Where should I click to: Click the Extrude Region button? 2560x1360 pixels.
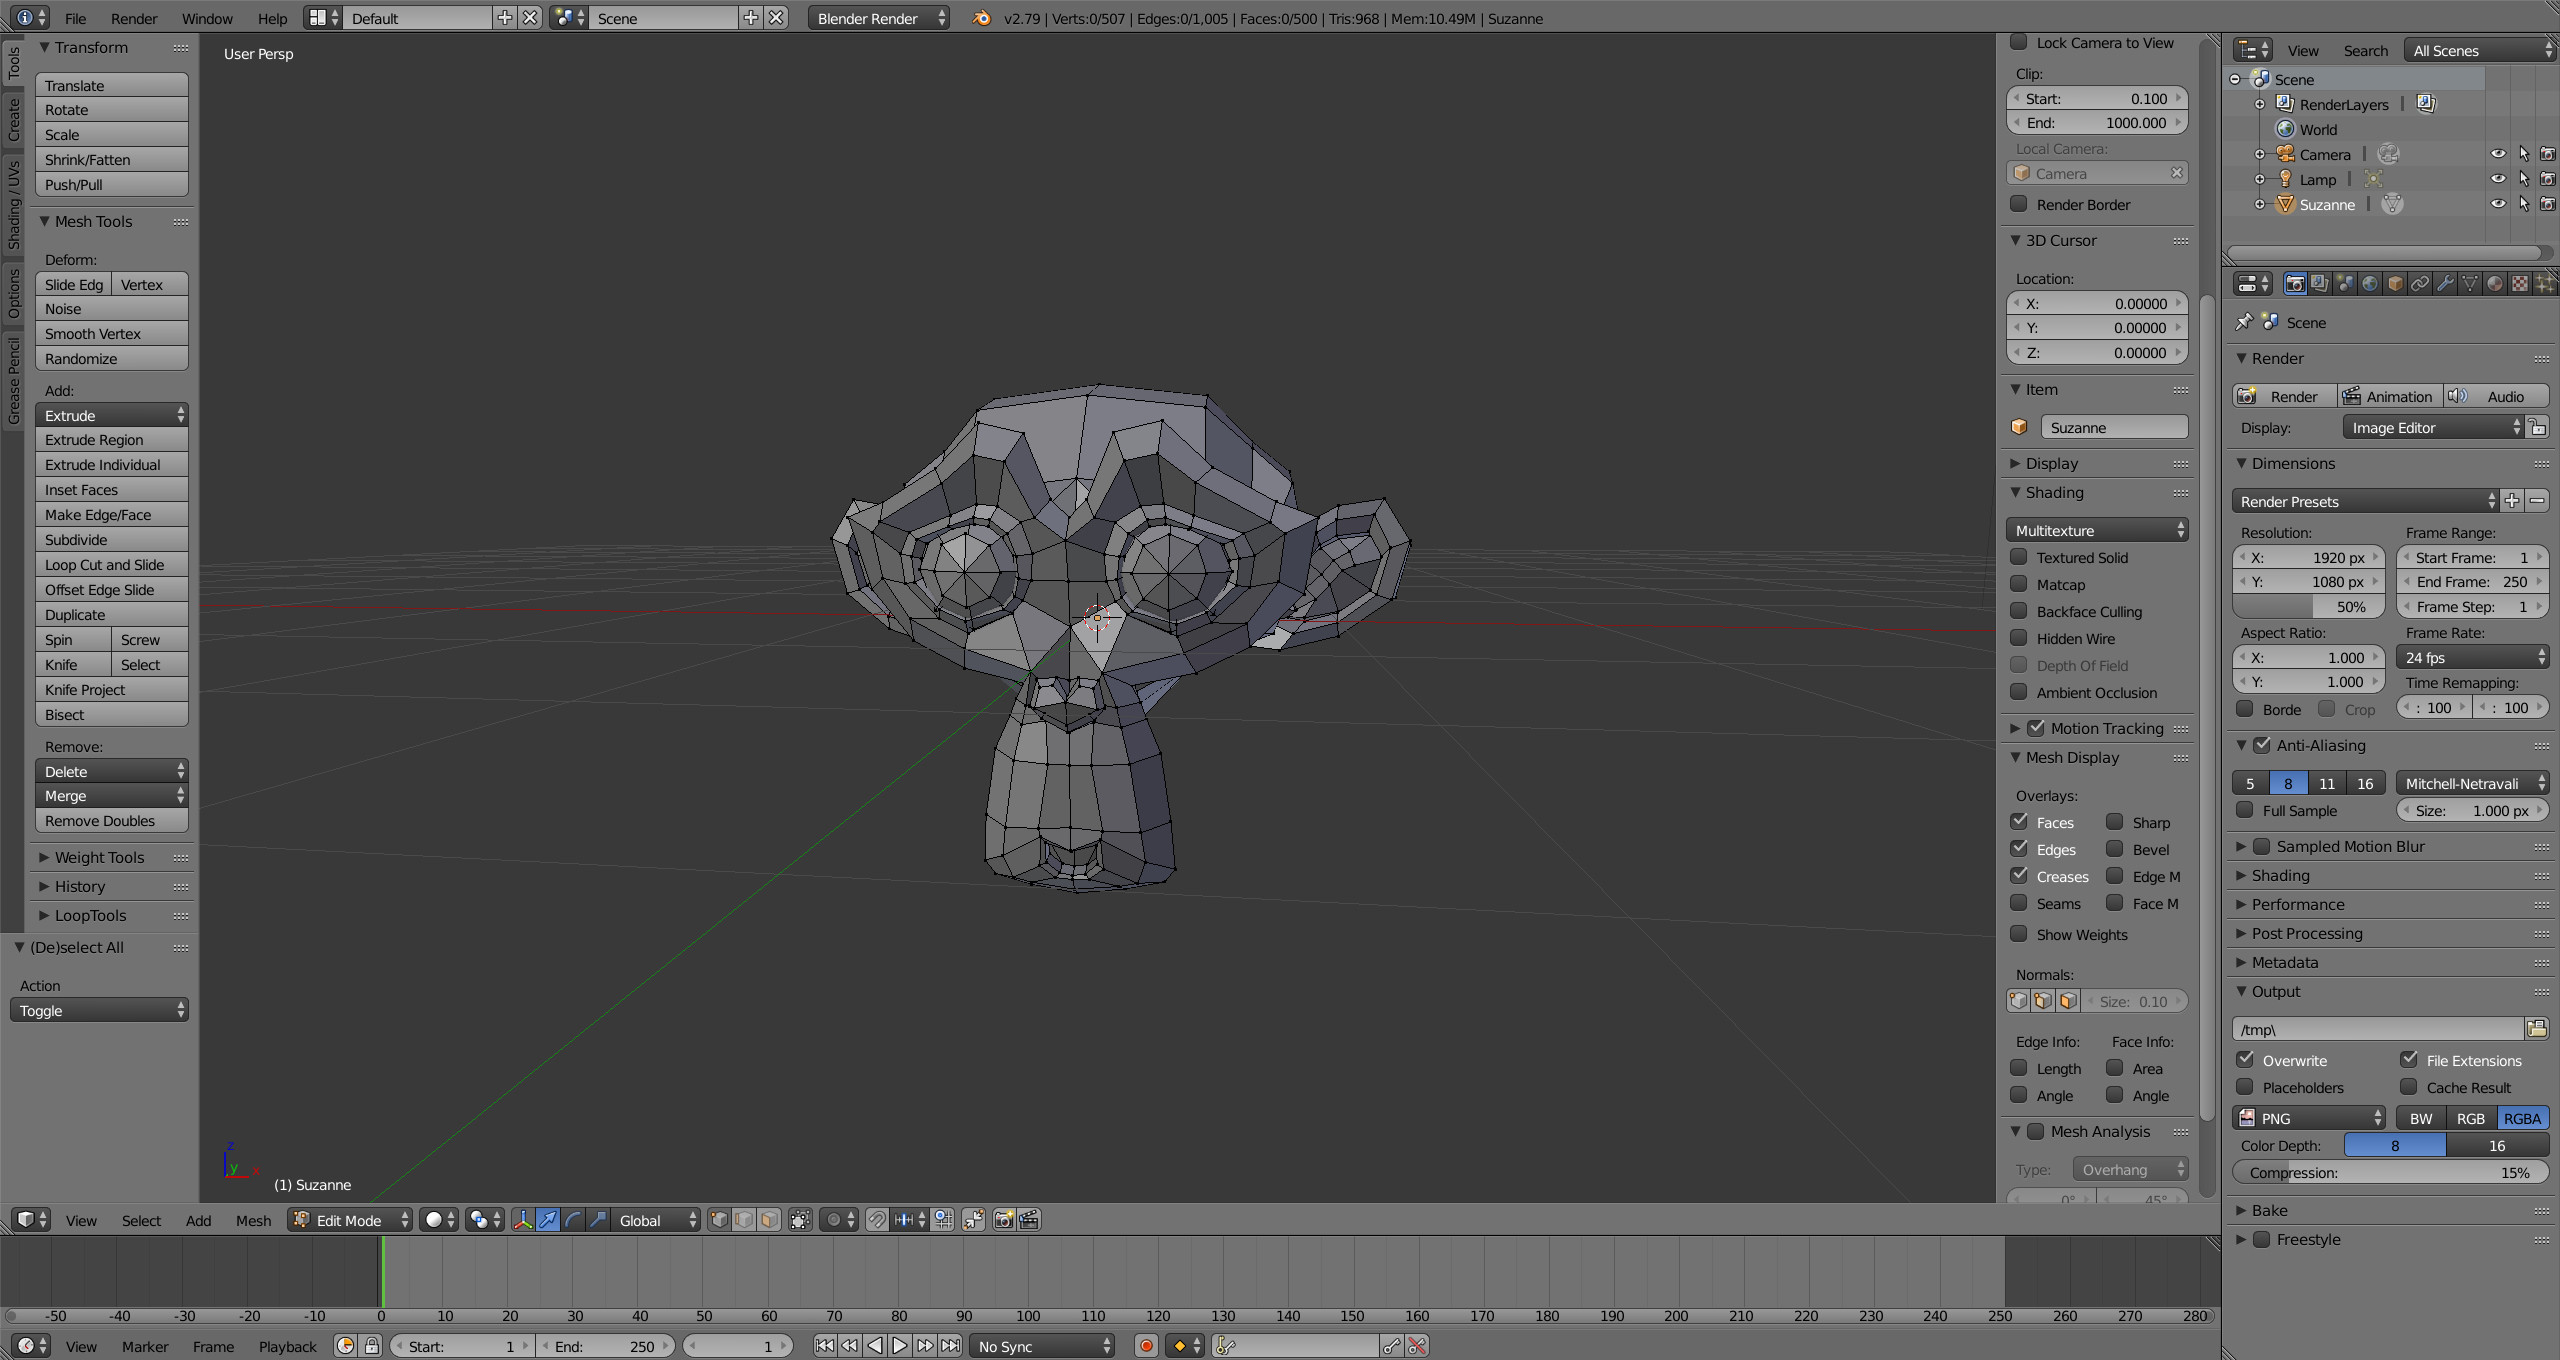pos(112,440)
